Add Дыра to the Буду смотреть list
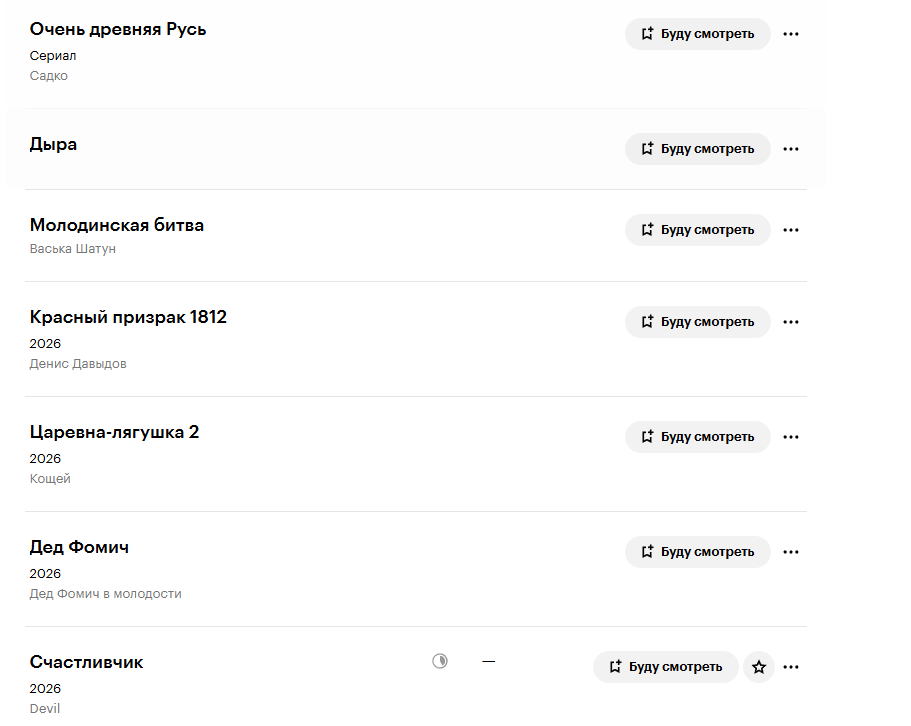911x726 pixels. (x=697, y=149)
